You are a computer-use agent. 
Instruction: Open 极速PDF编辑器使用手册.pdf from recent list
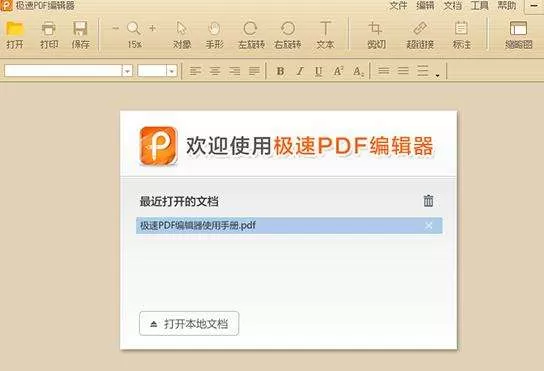click(x=289, y=226)
